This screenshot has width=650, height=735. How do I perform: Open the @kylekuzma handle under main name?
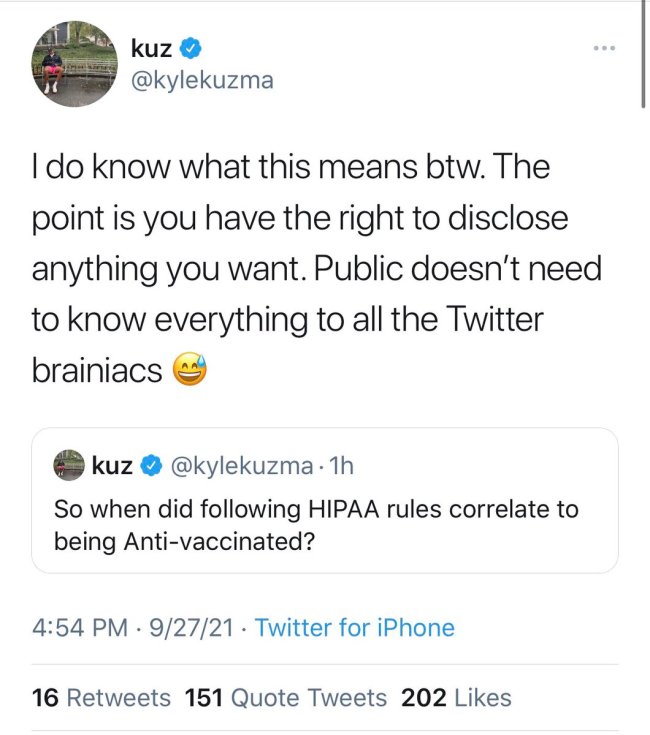pos(201,80)
